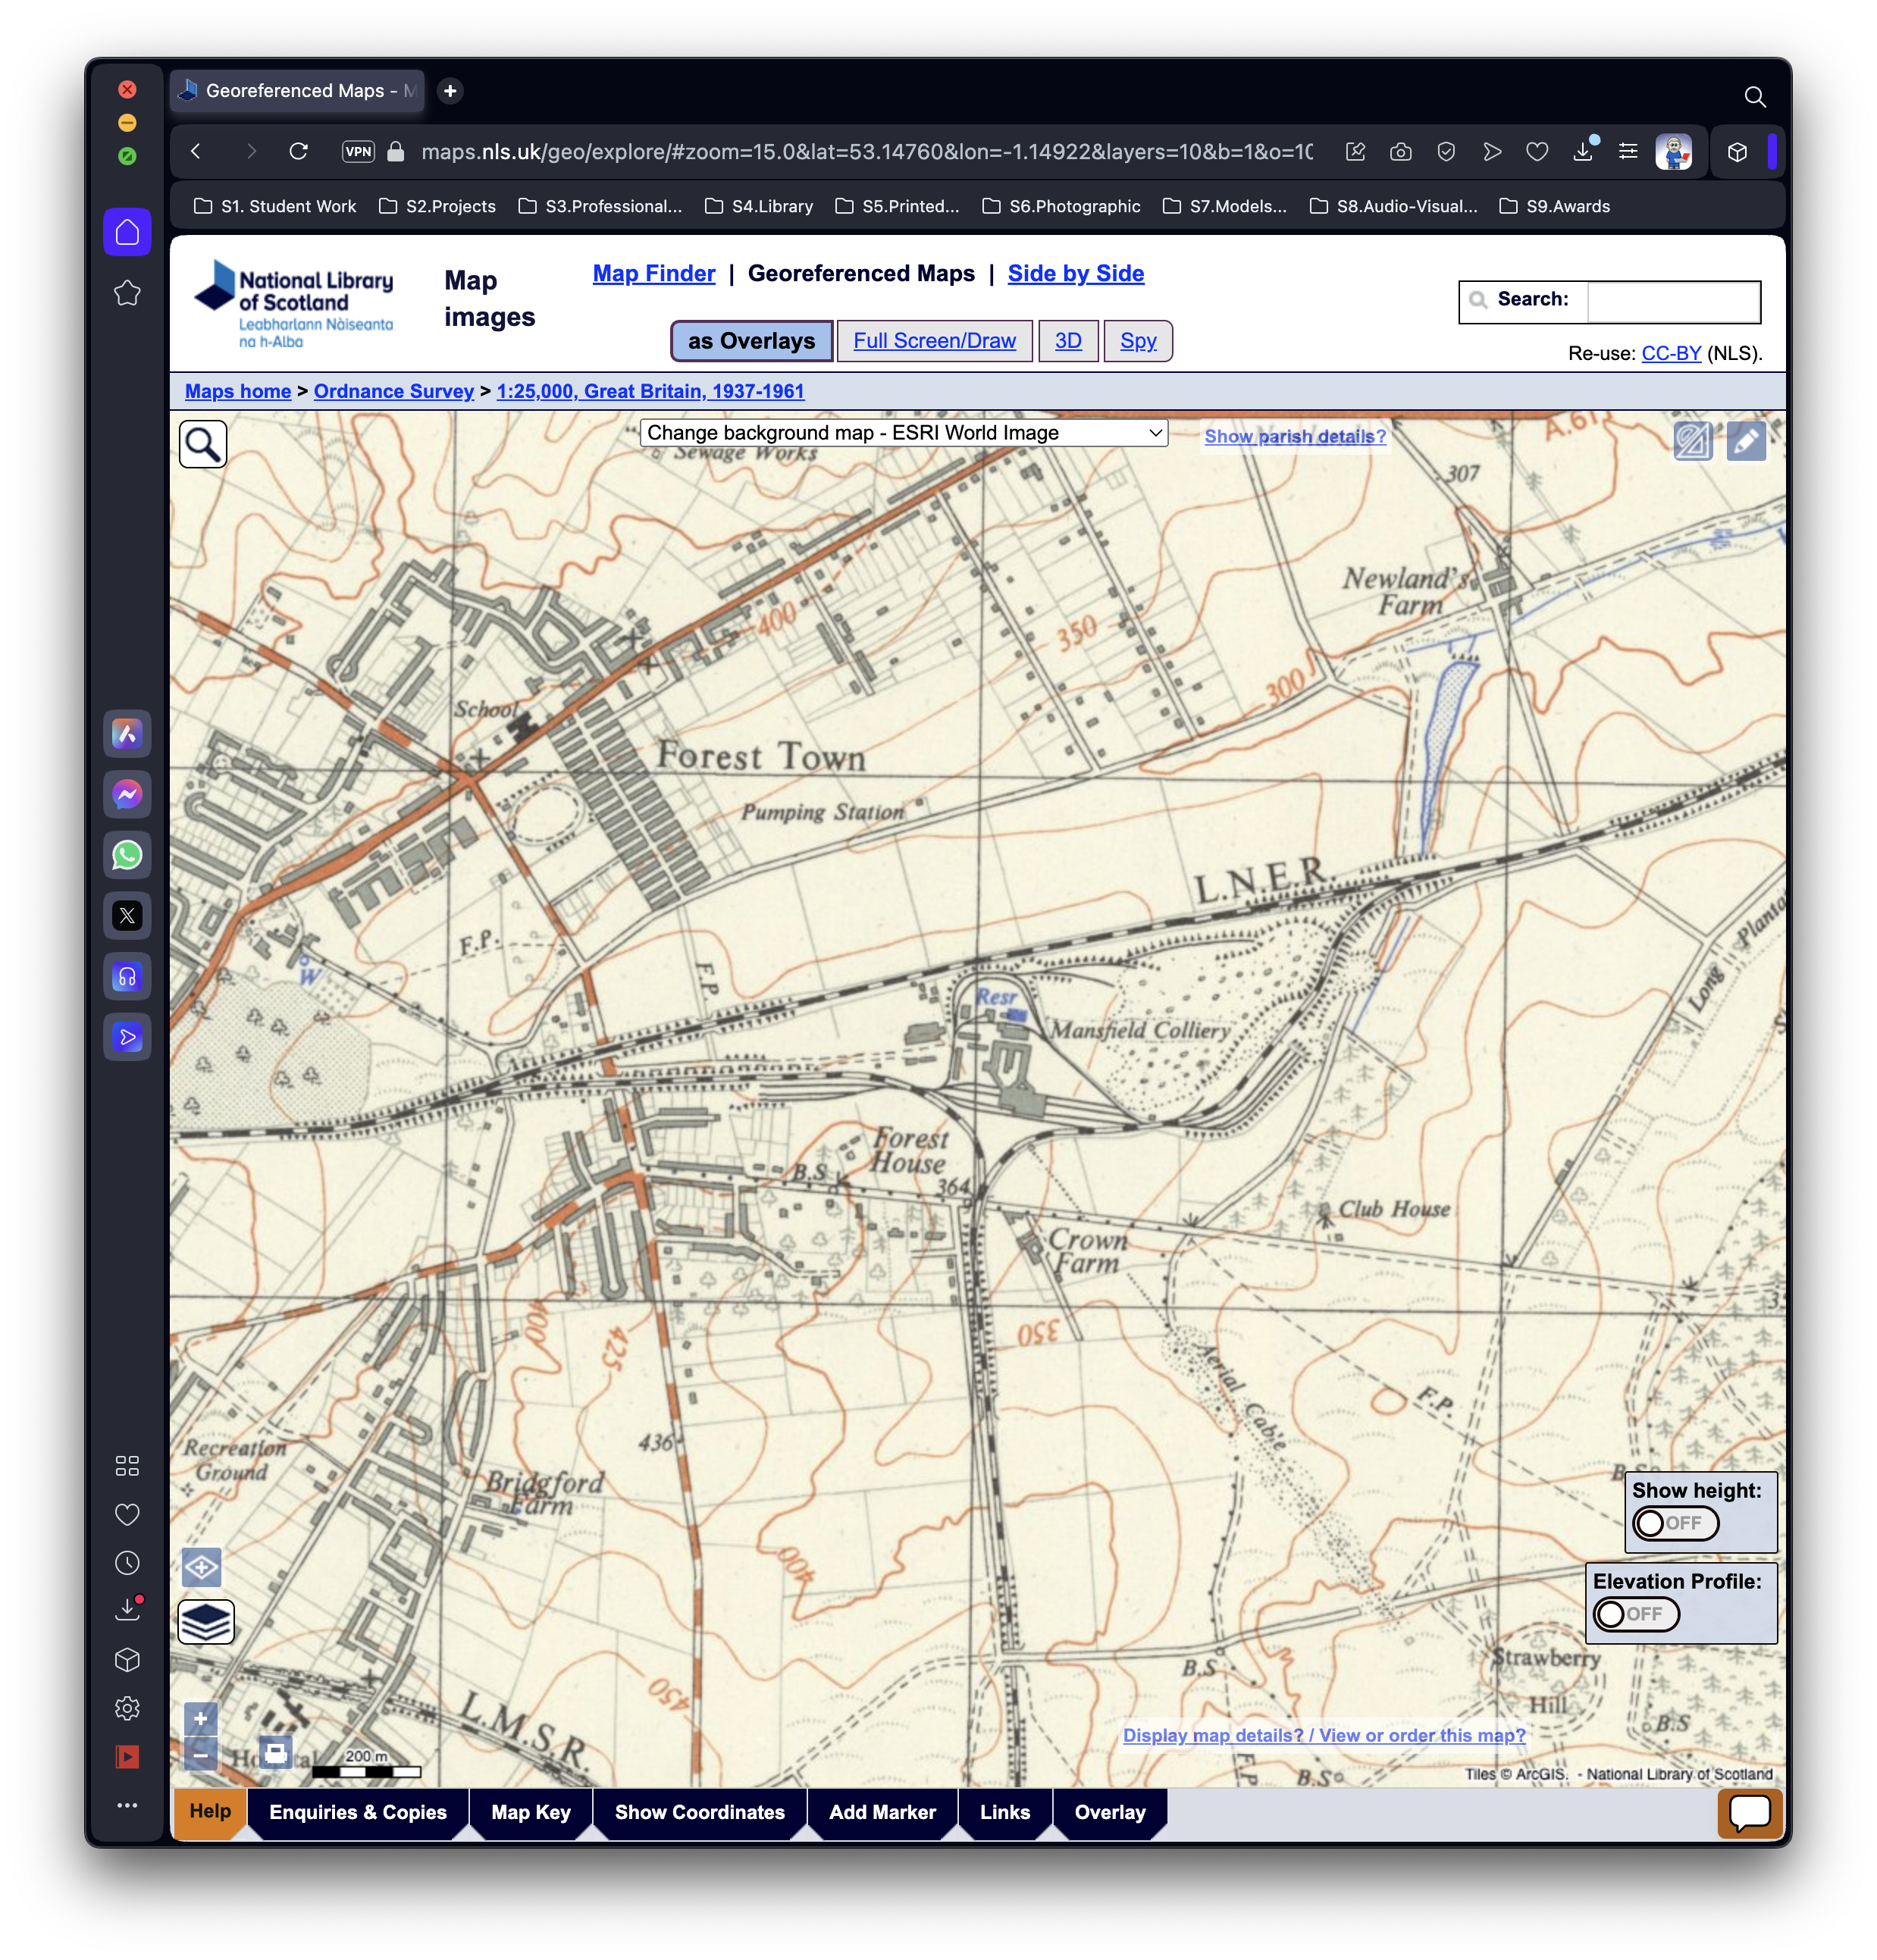
Task: Click the Map Key toolbar item
Action: click(x=532, y=1813)
